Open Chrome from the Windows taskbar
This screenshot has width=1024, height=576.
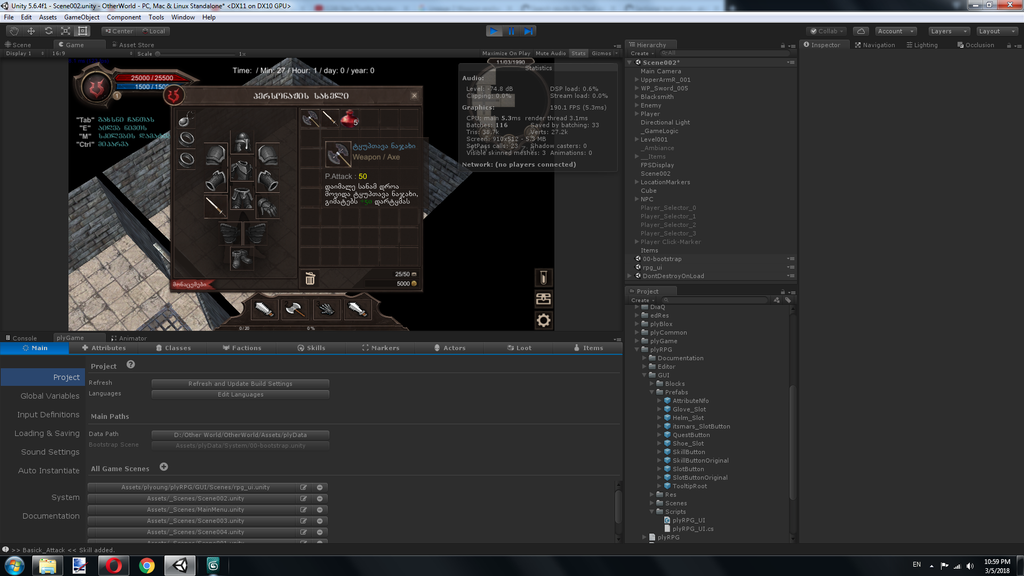click(147, 566)
